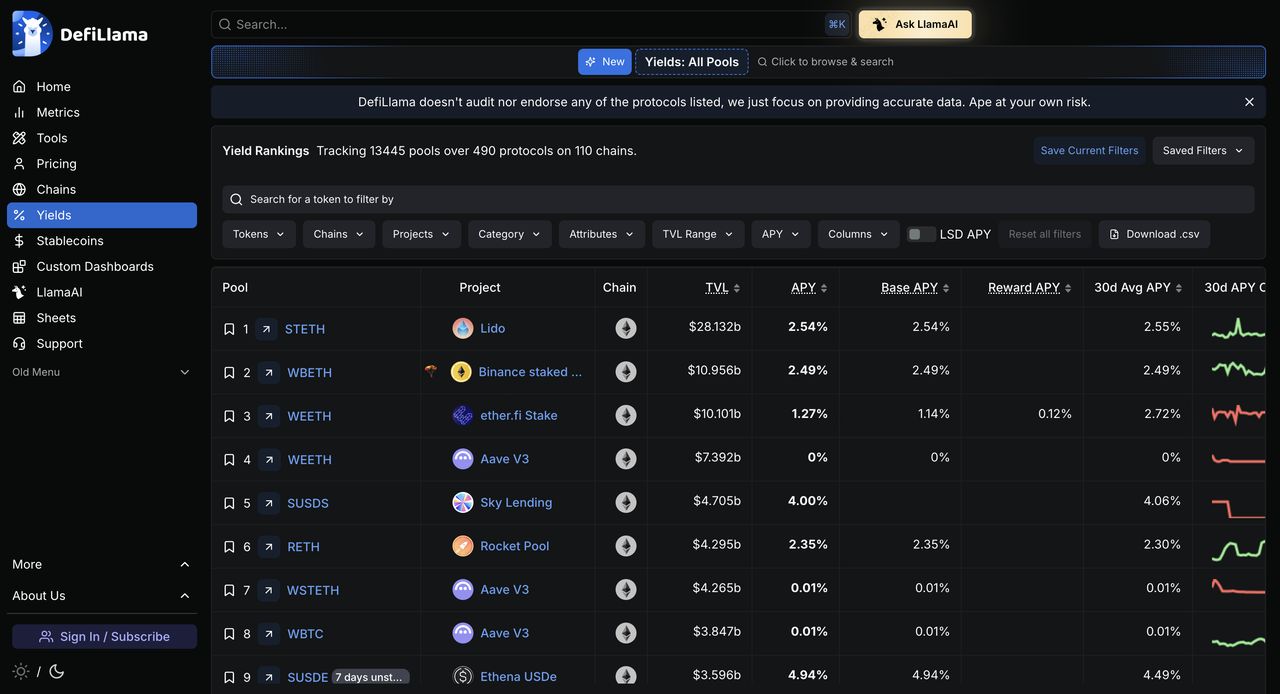Screen dimensions: 1280x694
Task: Click the token filter search magnifier icon
Action: 236,199
